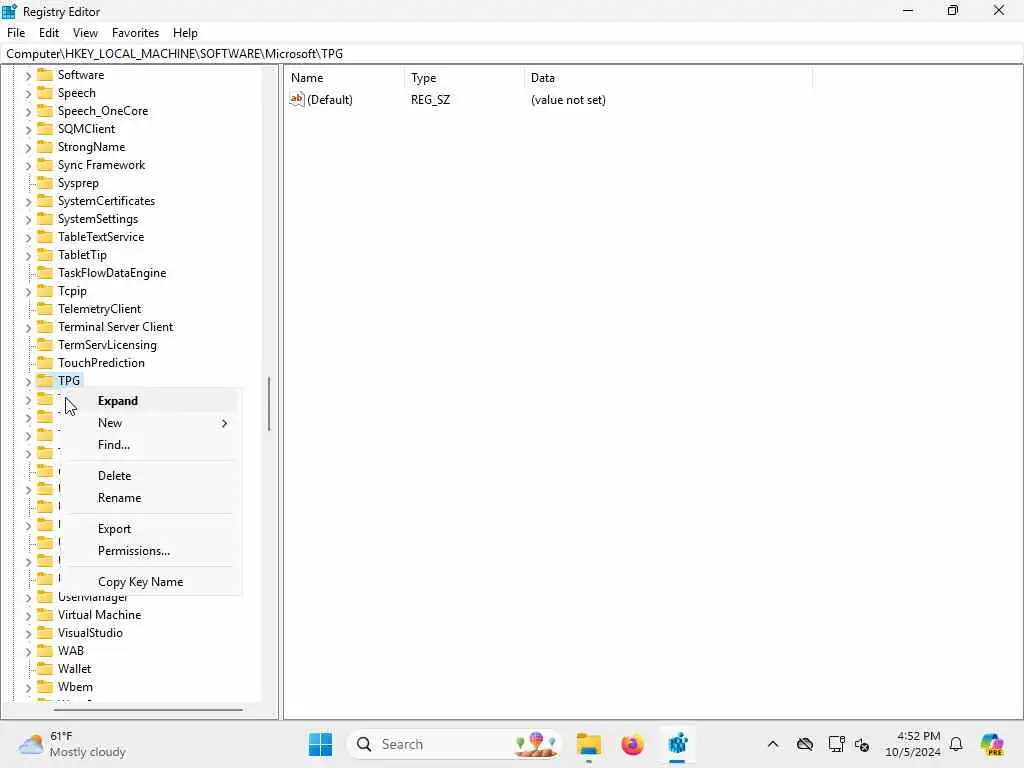The height and width of the screenshot is (768, 1024).
Task: Open the Copilot preview icon
Action: (x=992, y=744)
